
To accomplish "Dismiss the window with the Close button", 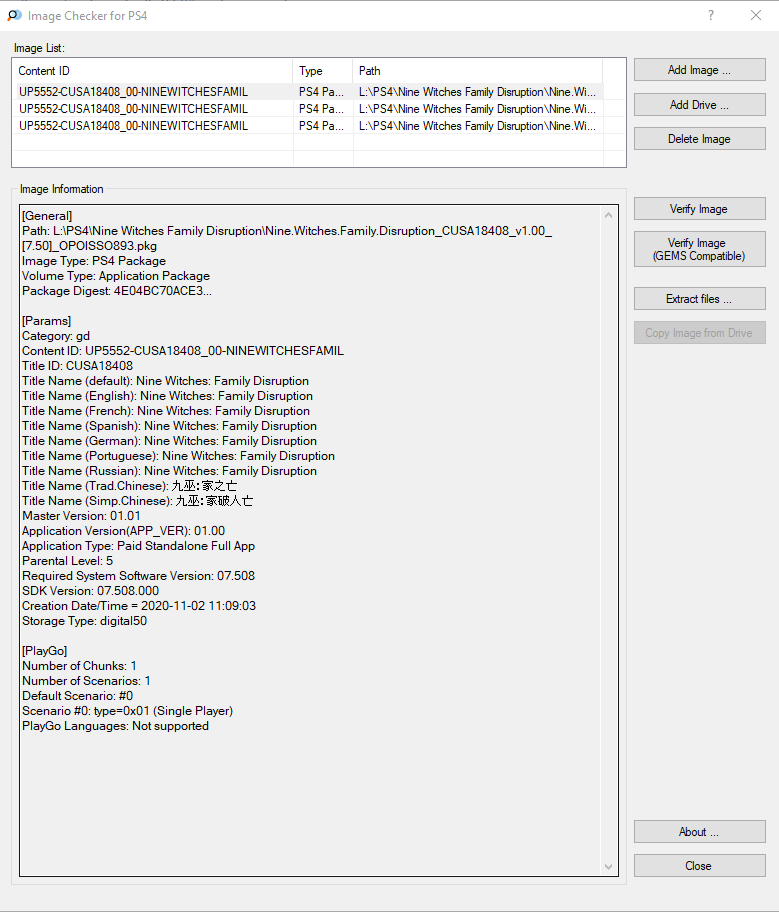I will [699, 865].
